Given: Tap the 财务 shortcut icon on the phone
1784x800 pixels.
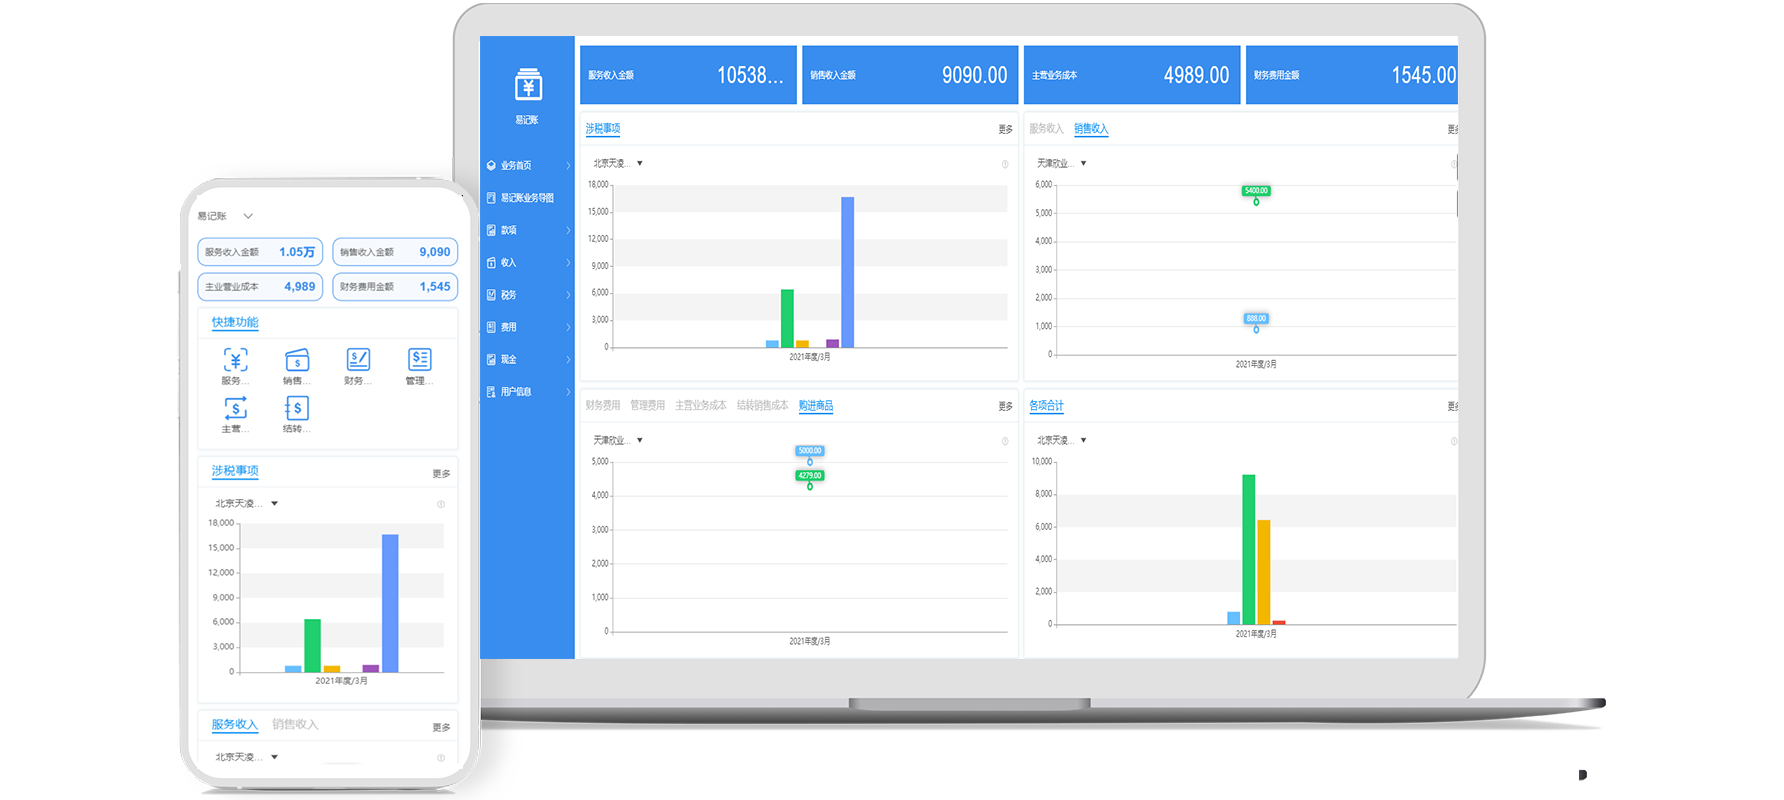Looking at the screenshot, I should [x=358, y=360].
